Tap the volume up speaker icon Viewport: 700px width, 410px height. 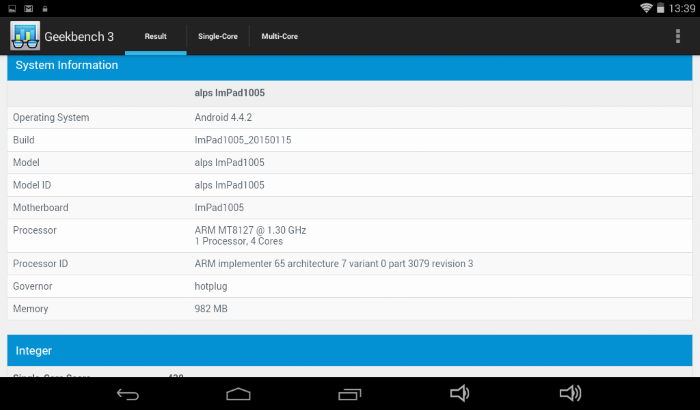click(x=570, y=393)
